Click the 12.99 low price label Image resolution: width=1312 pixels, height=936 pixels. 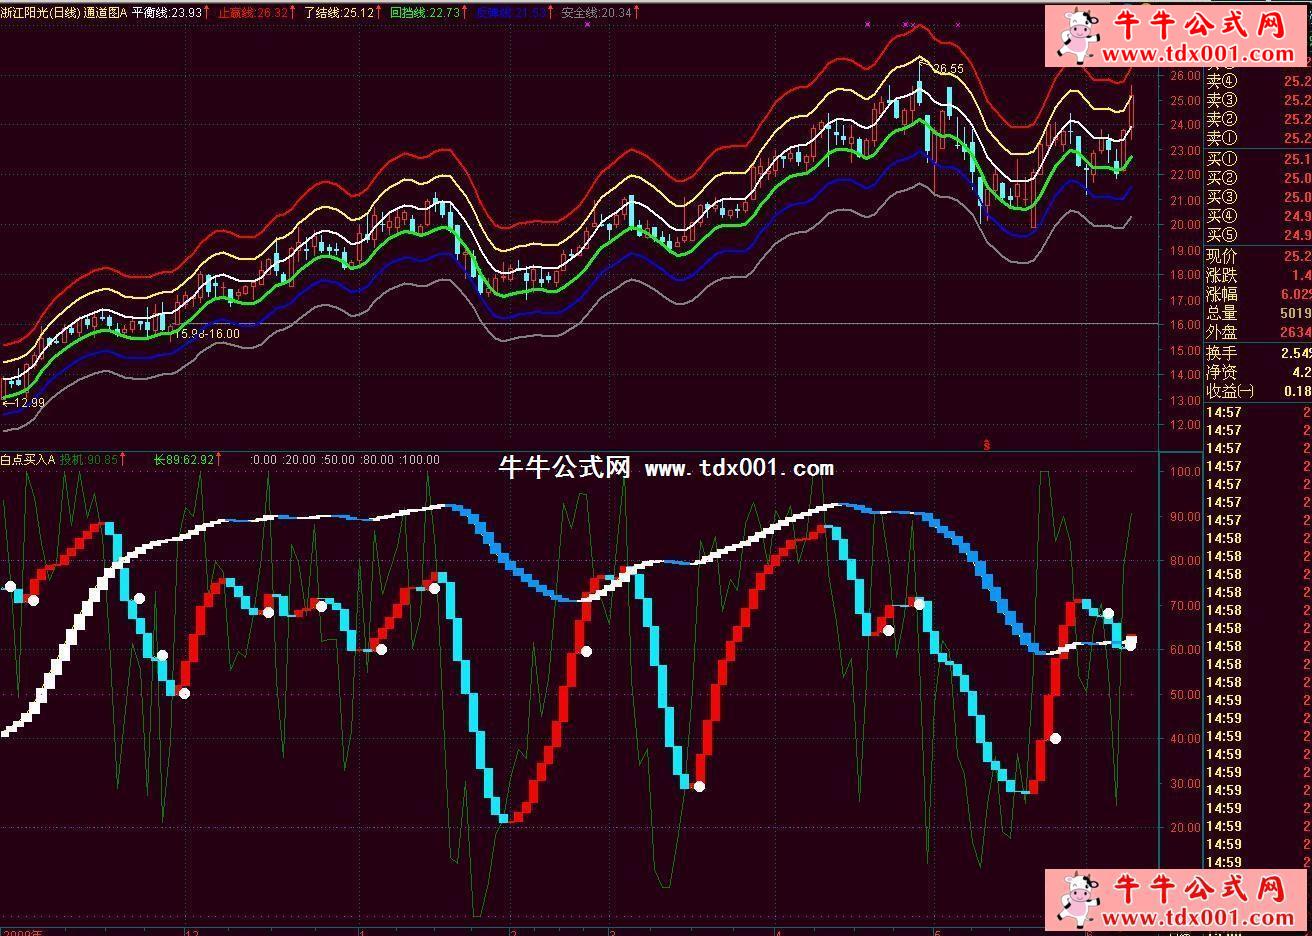tap(26, 402)
